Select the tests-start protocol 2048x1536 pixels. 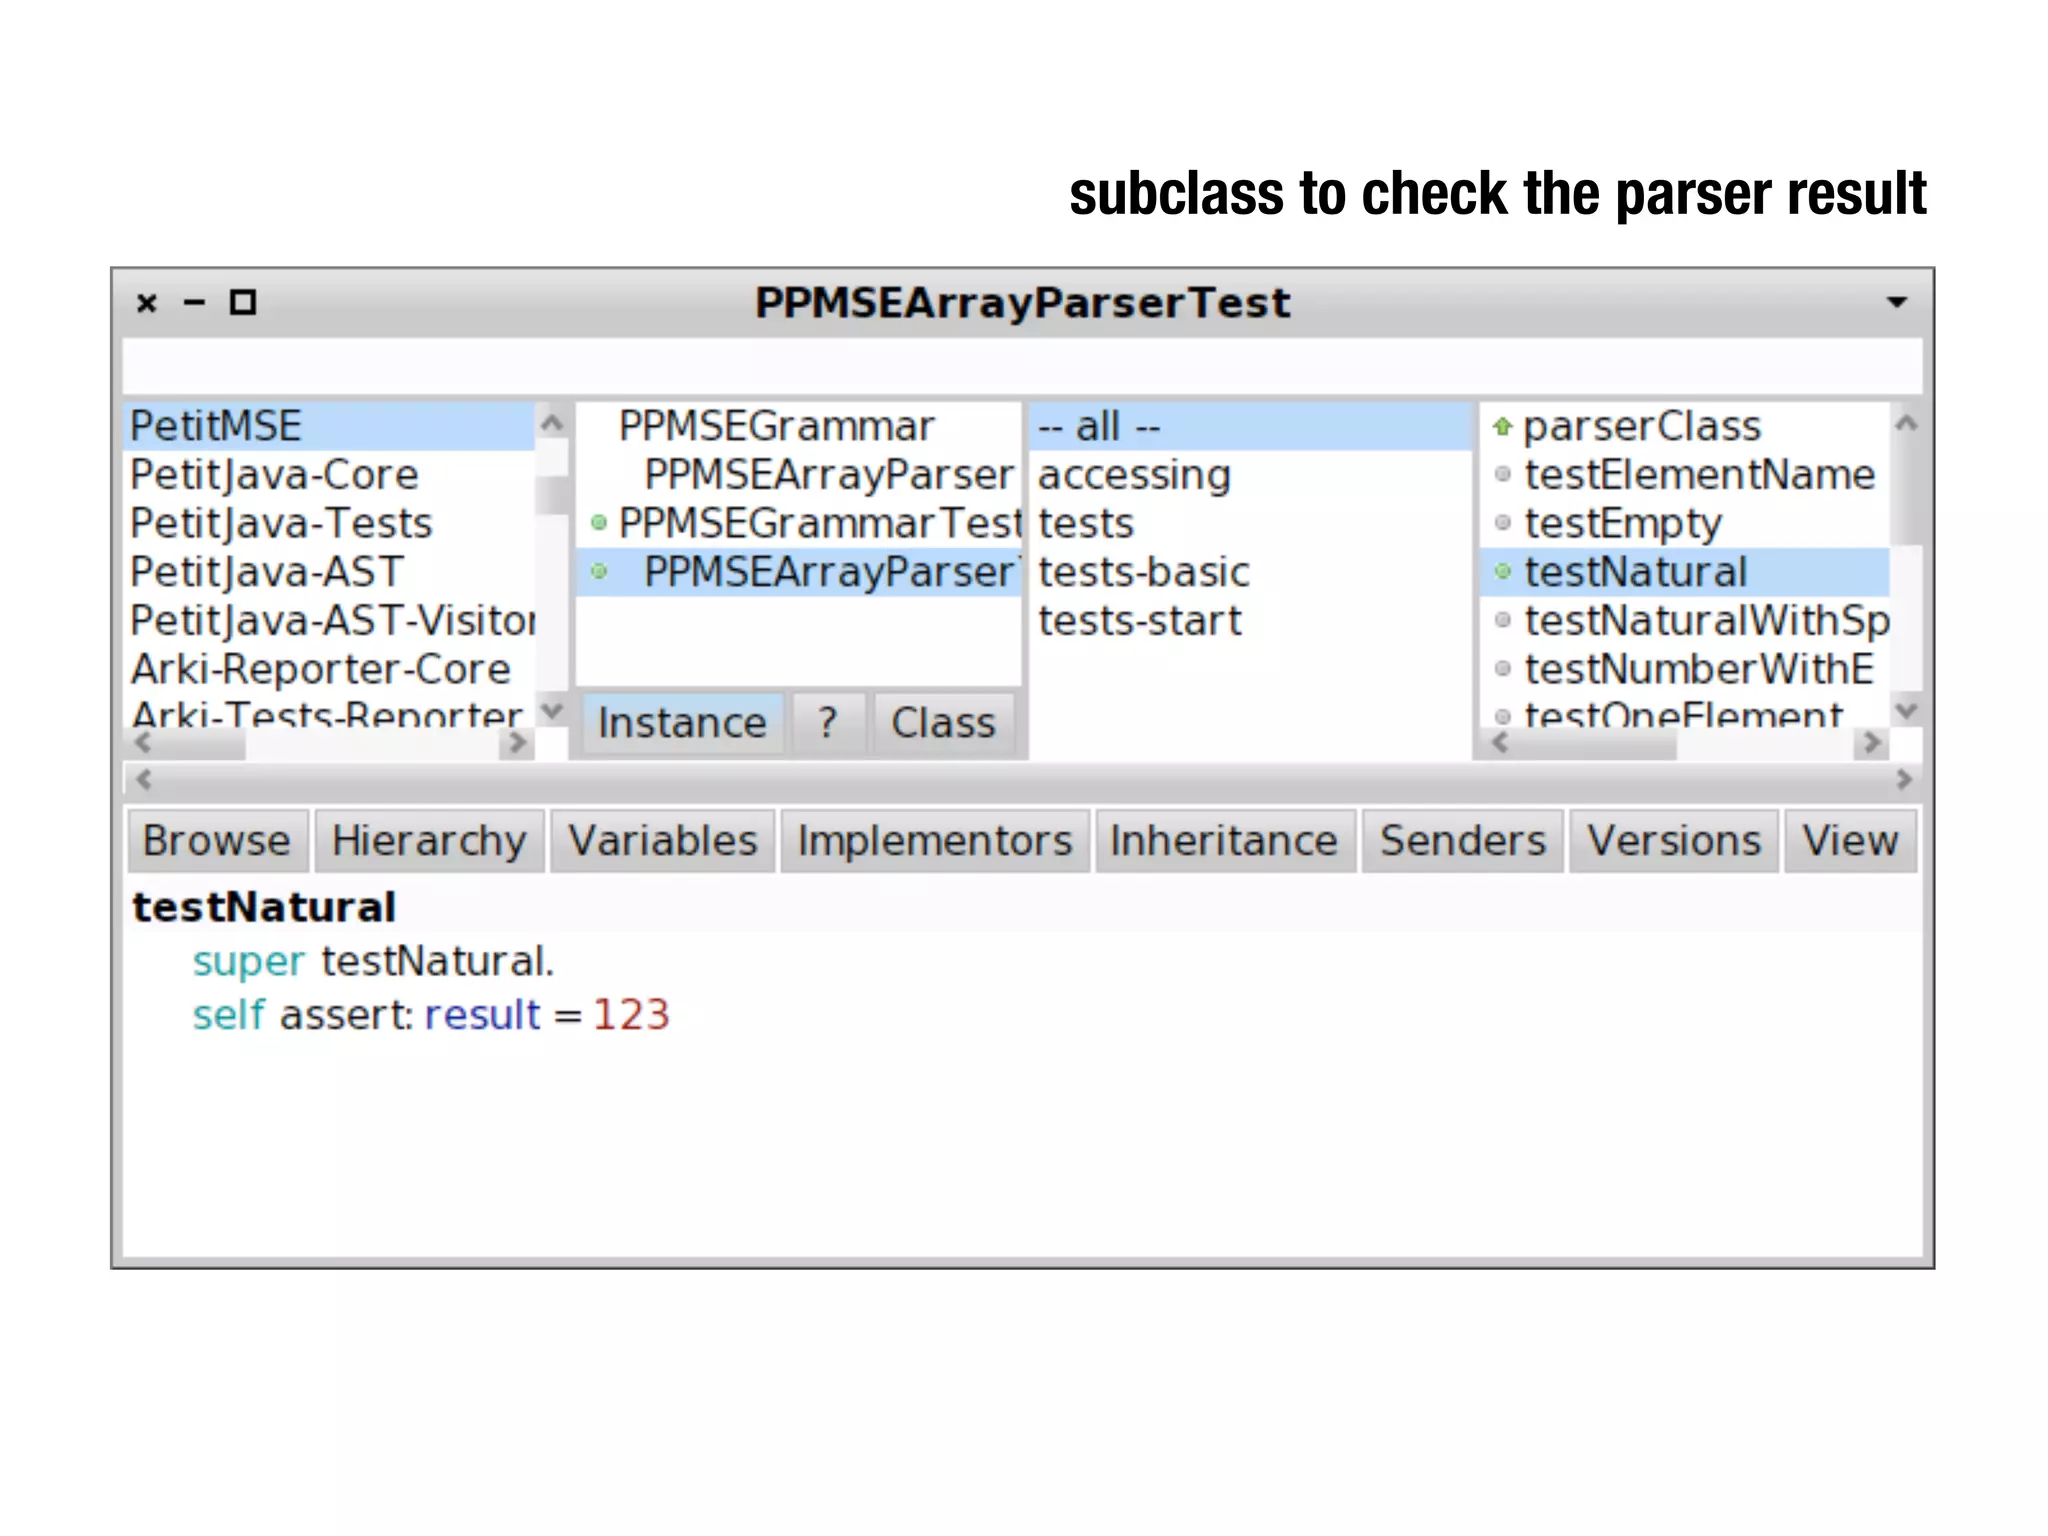(x=1250, y=620)
